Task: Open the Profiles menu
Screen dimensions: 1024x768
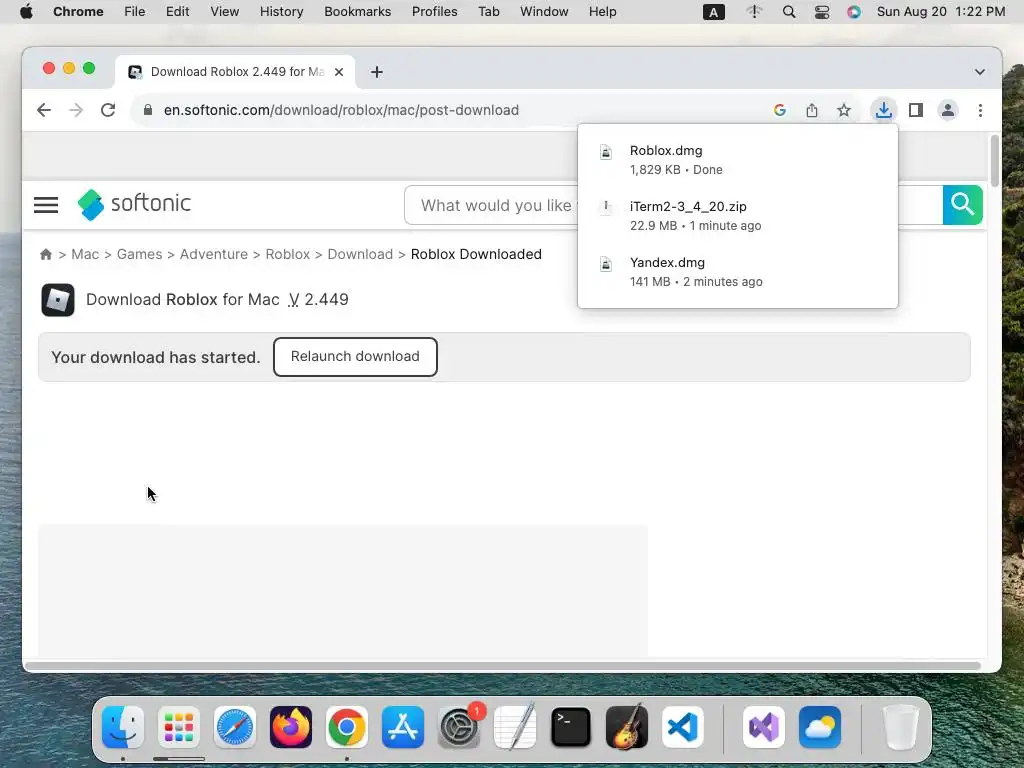Action: pyautogui.click(x=434, y=12)
